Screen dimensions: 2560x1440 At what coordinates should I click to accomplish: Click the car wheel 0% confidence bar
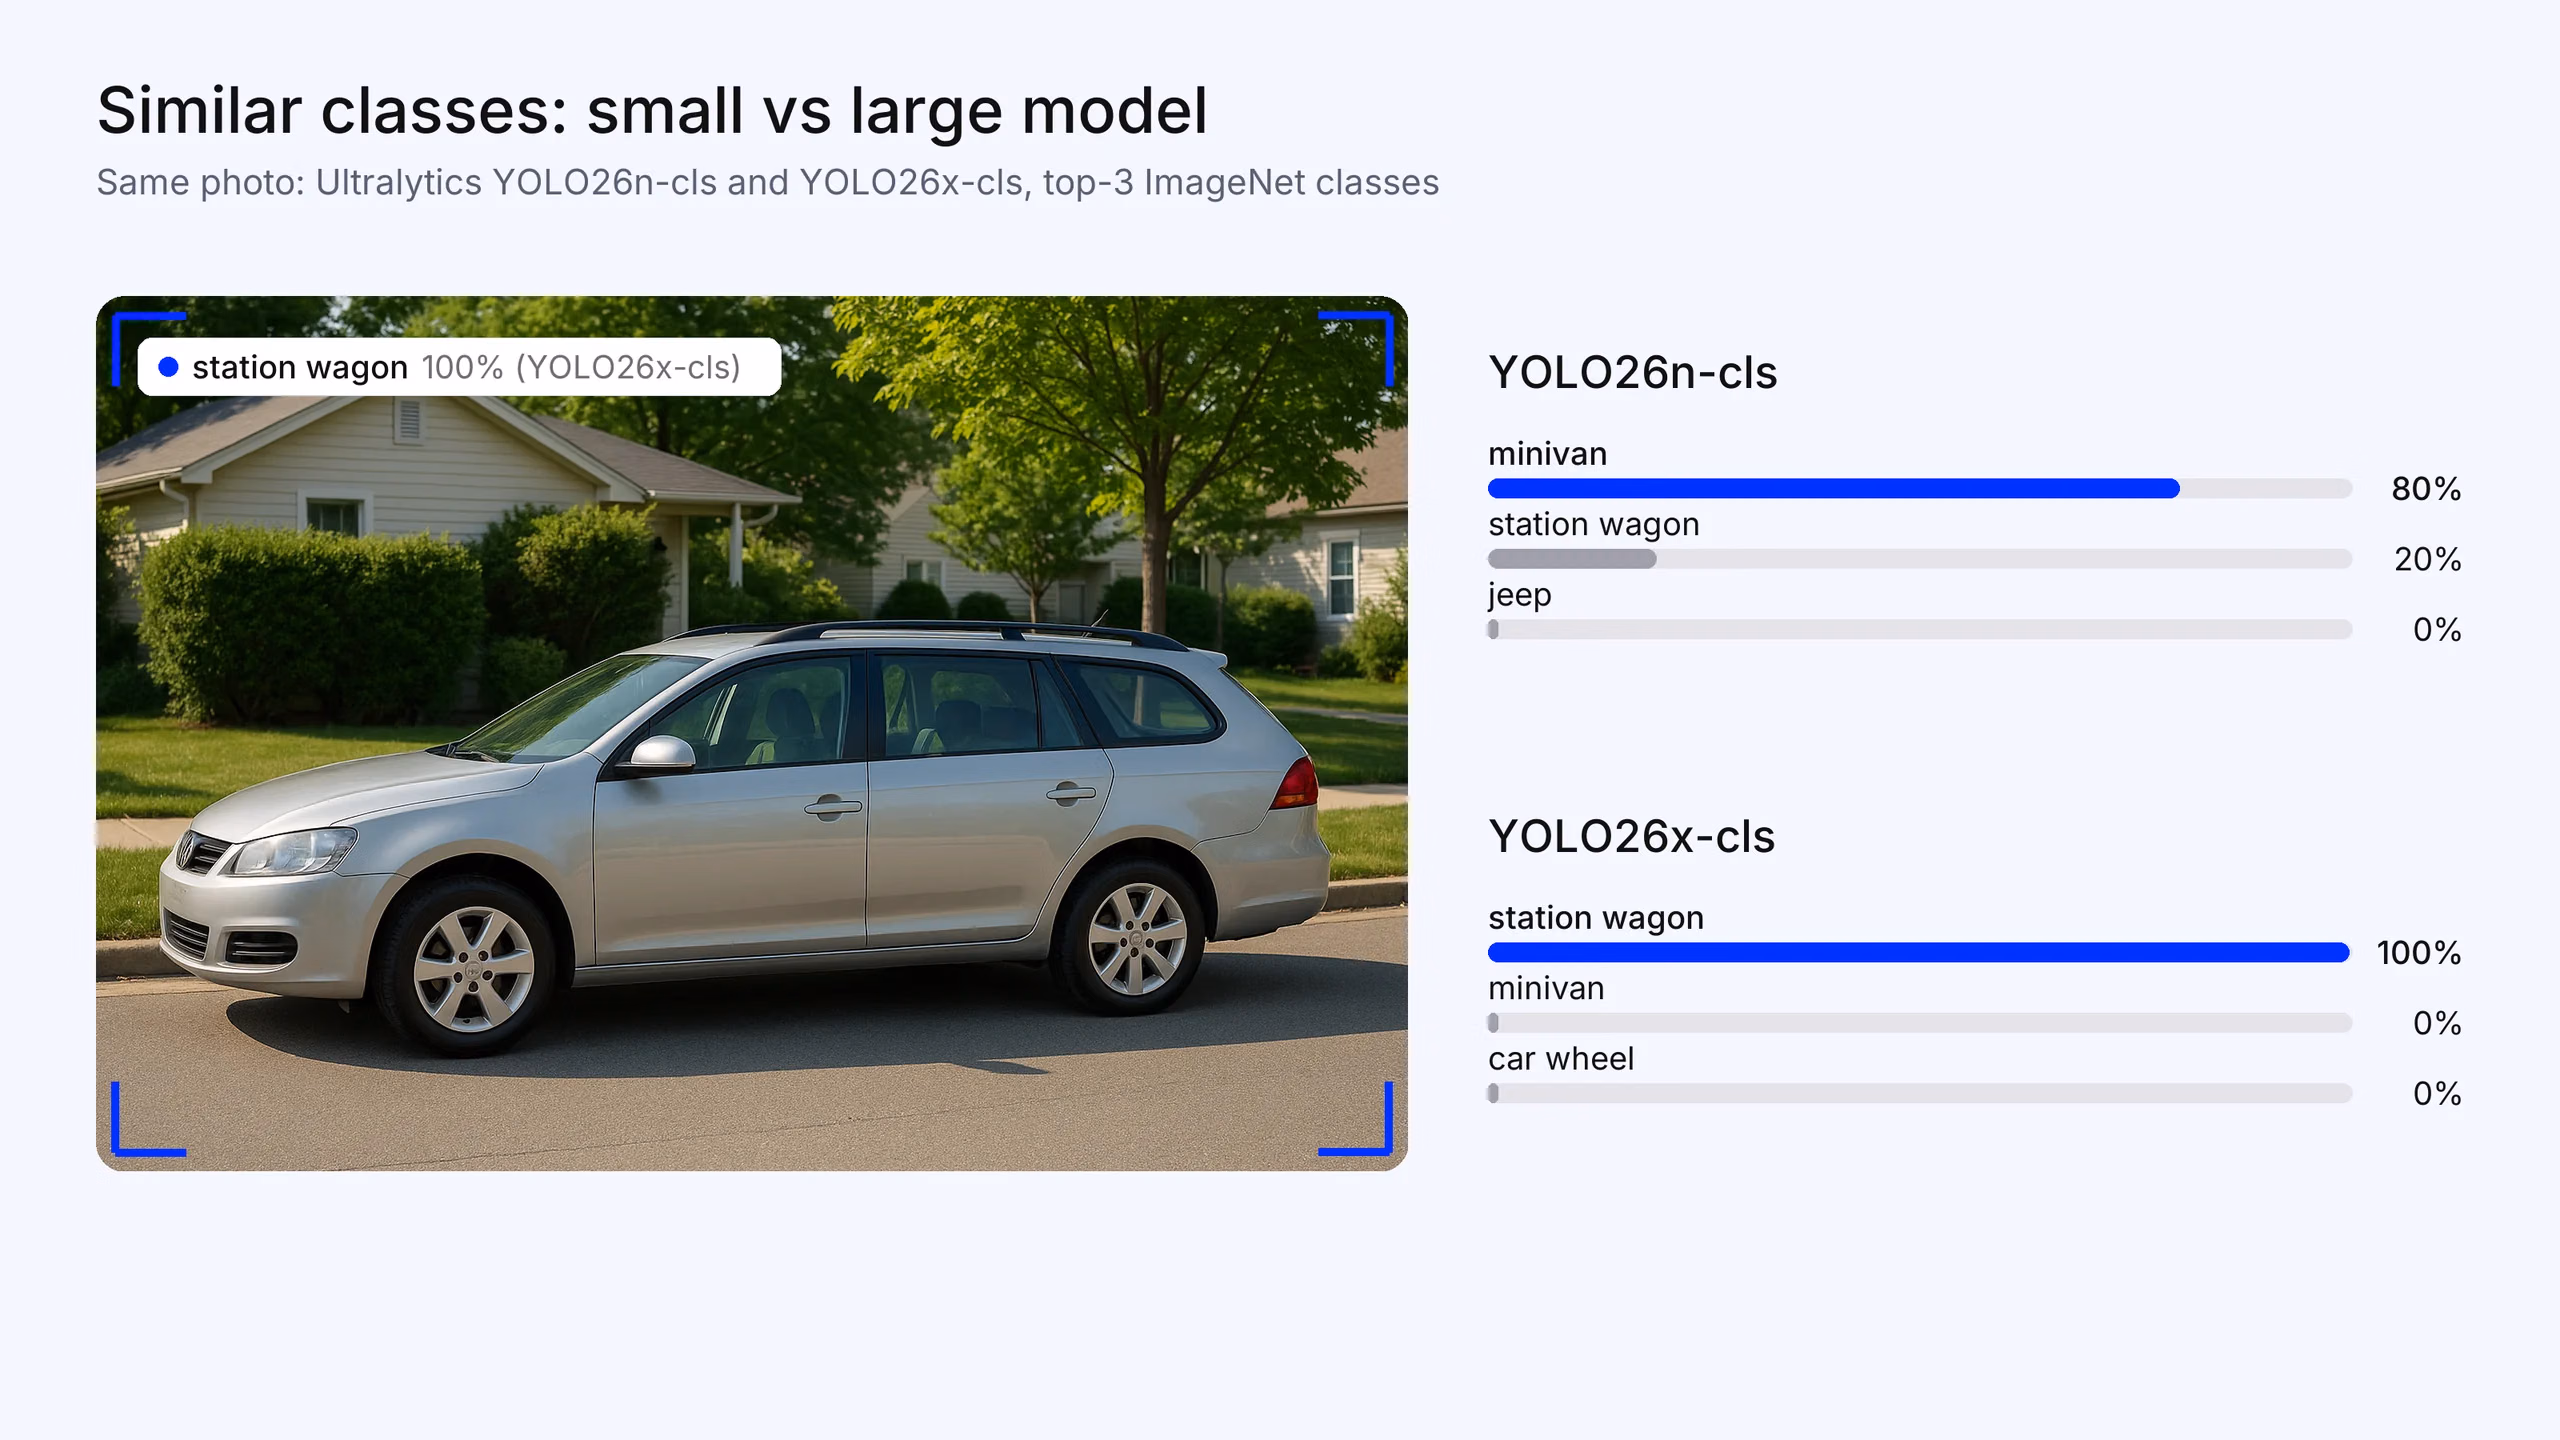pyautogui.click(x=1920, y=1093)
